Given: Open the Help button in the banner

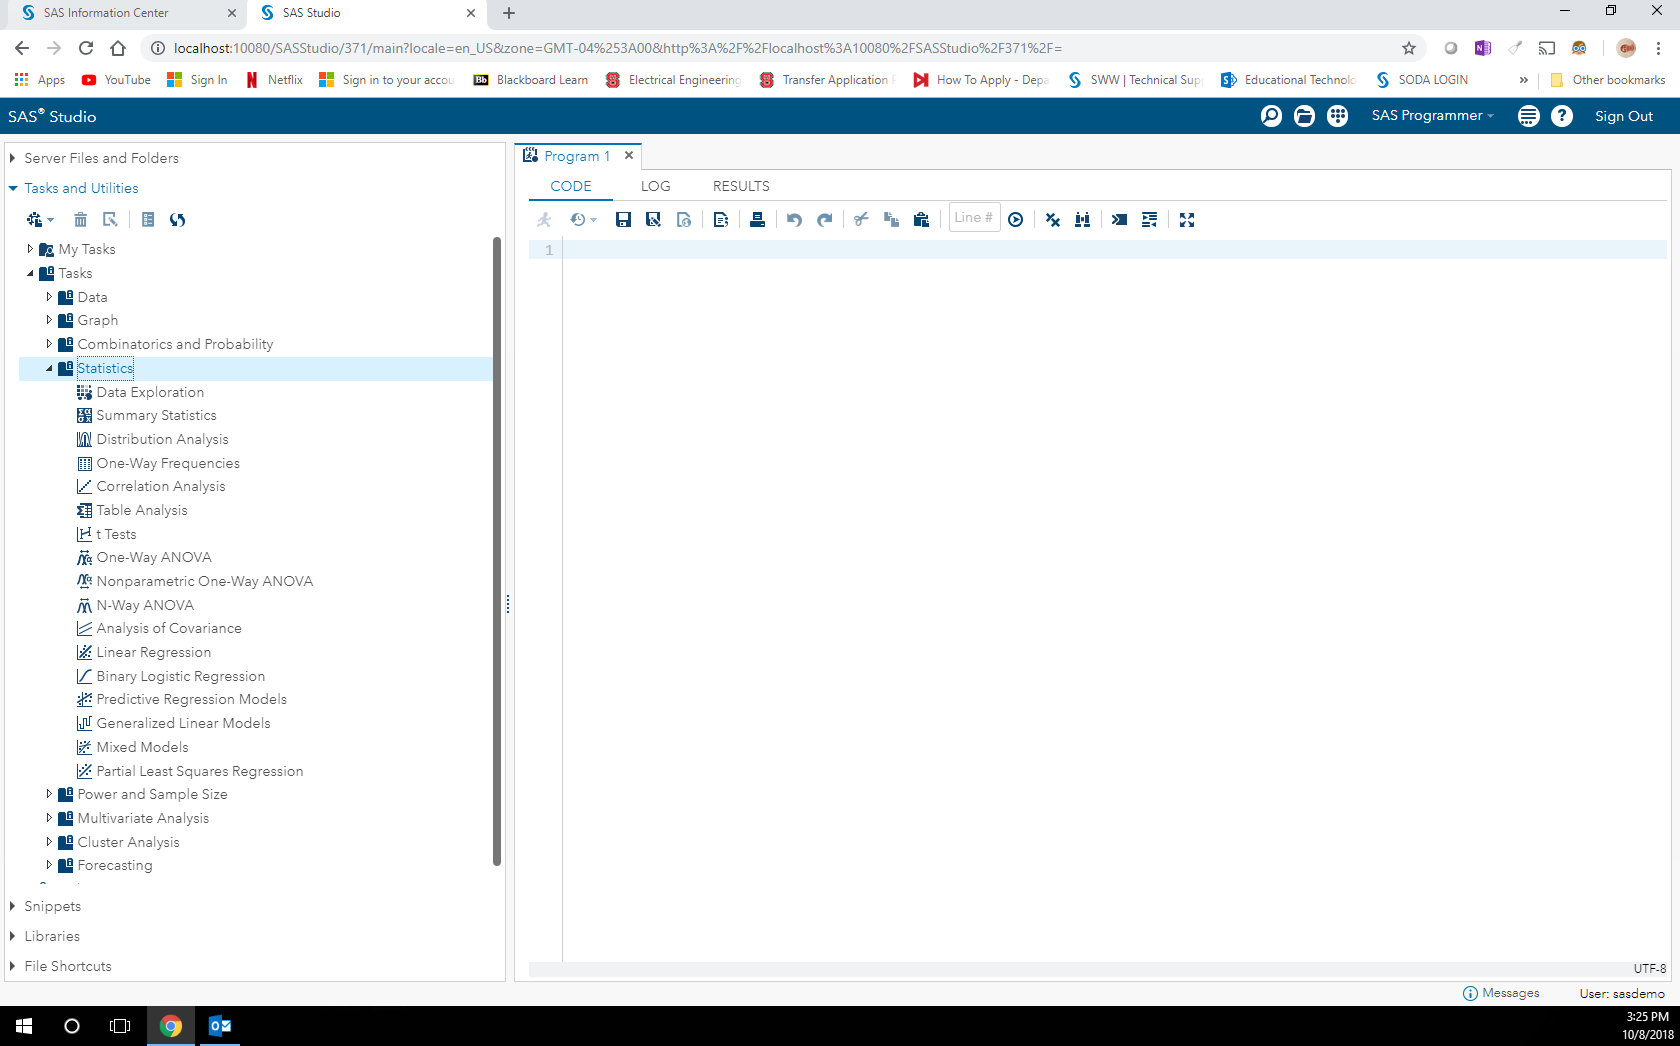Looking at the screenshot, I should coord(1562,116).
